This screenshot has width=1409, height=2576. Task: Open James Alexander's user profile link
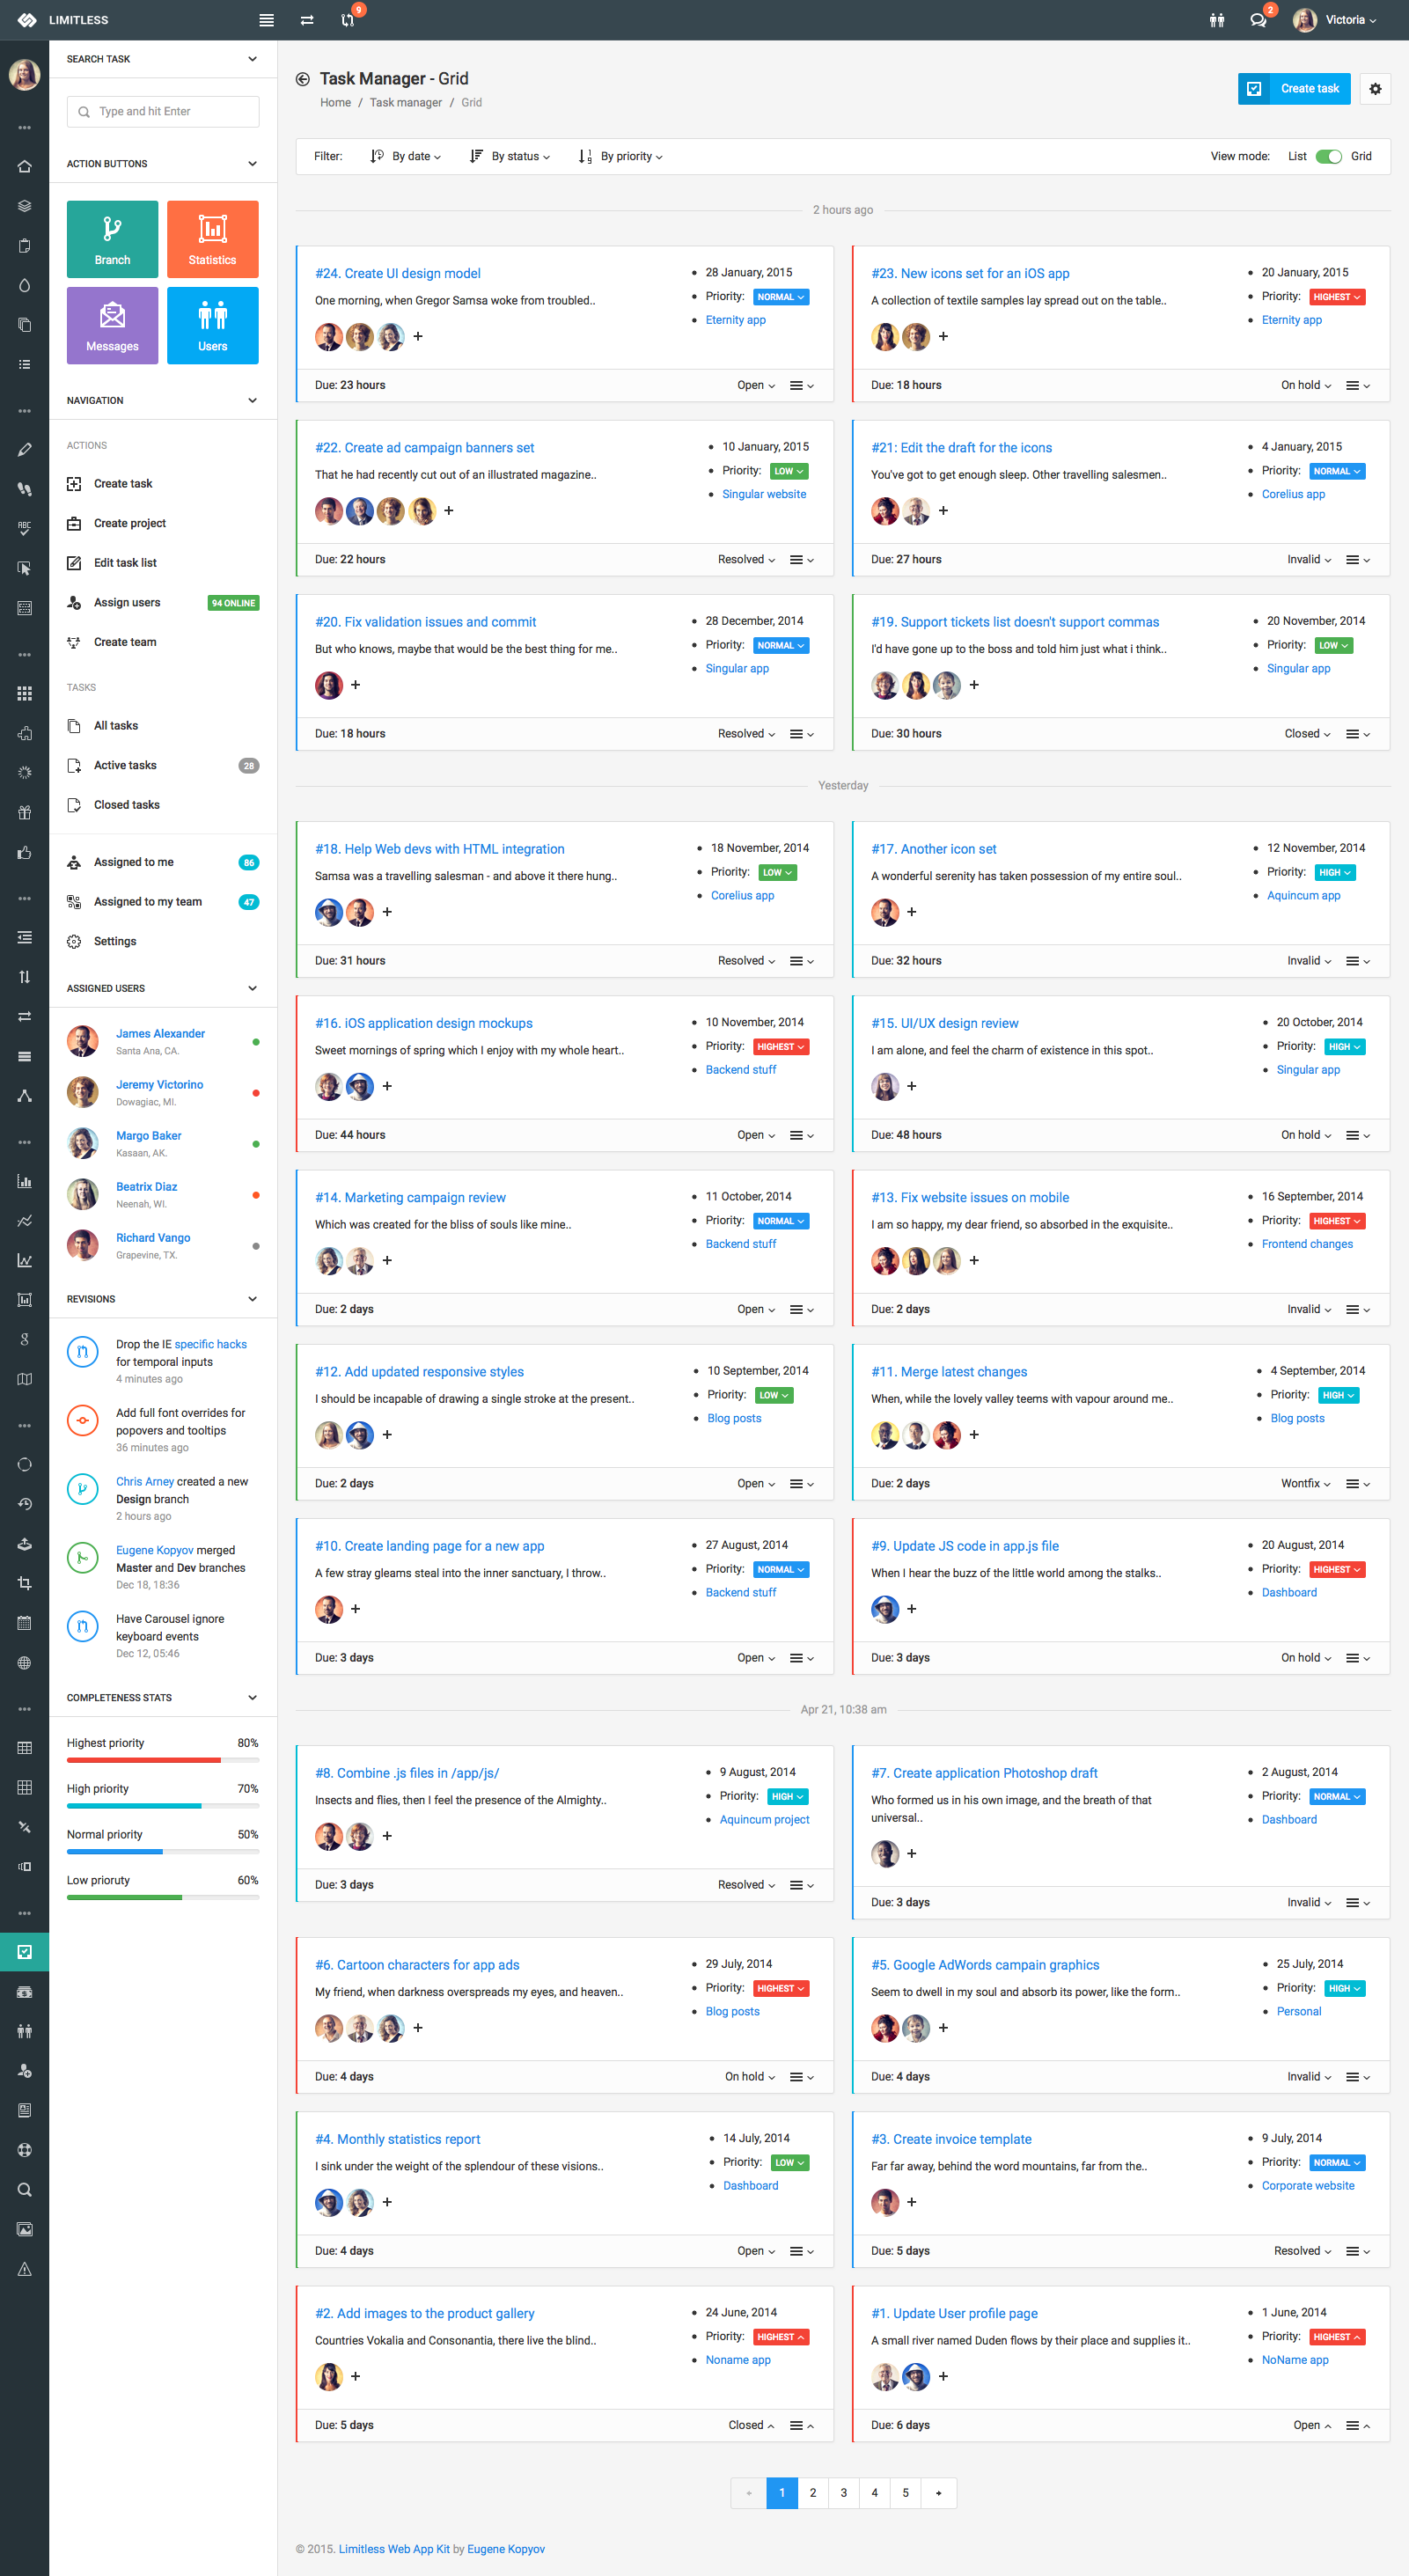click(x=160, y=1034)
